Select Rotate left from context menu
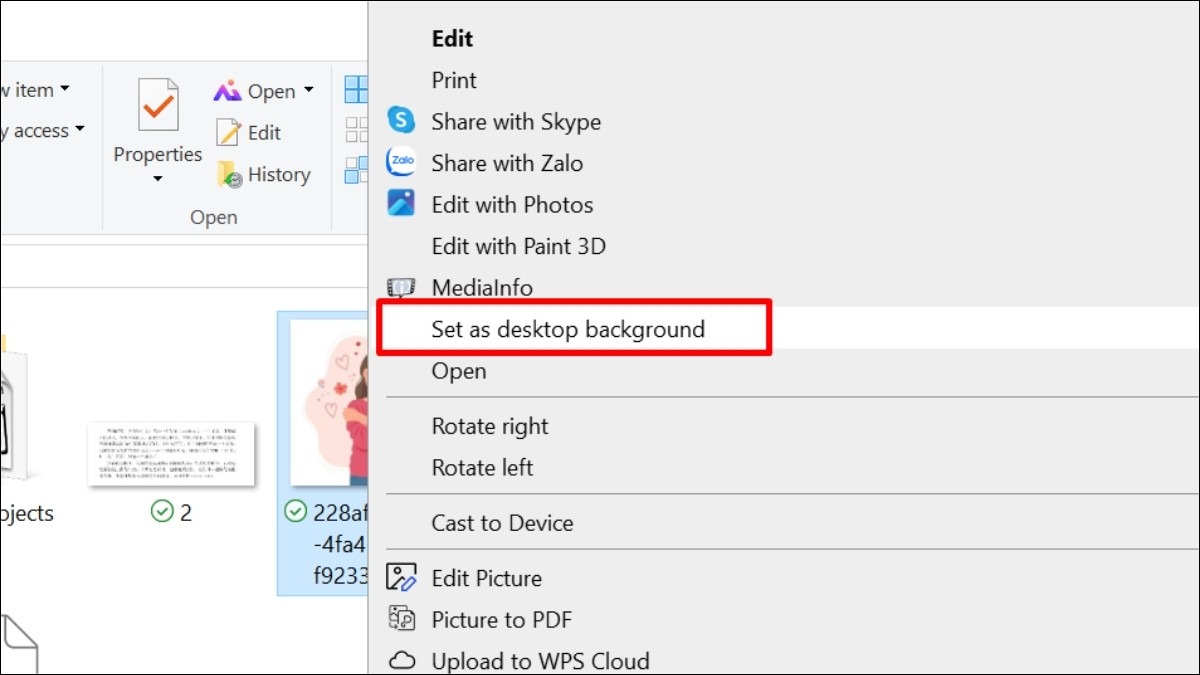Screen dimensions: 1200x675 [x=482, y=468]
